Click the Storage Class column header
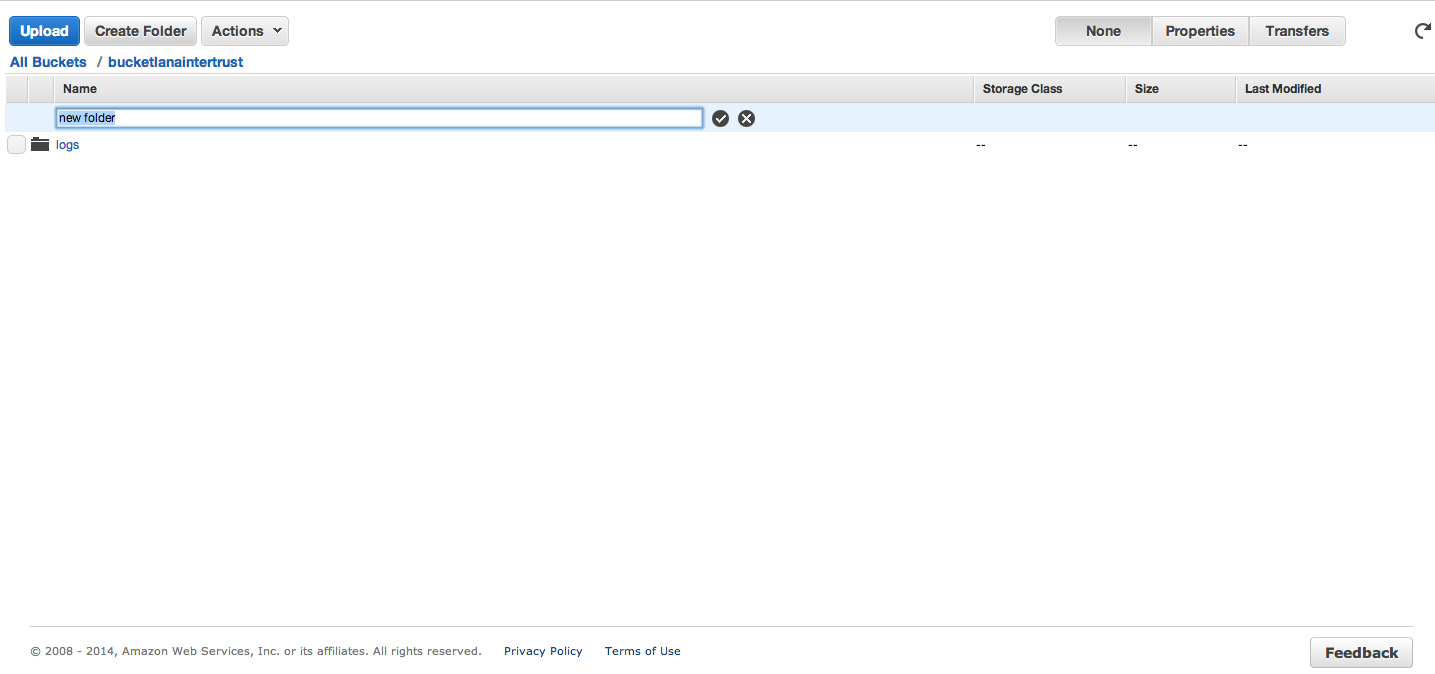Image resolution: width=1435 pixels, height=674 pixels. click(1022, 89)
